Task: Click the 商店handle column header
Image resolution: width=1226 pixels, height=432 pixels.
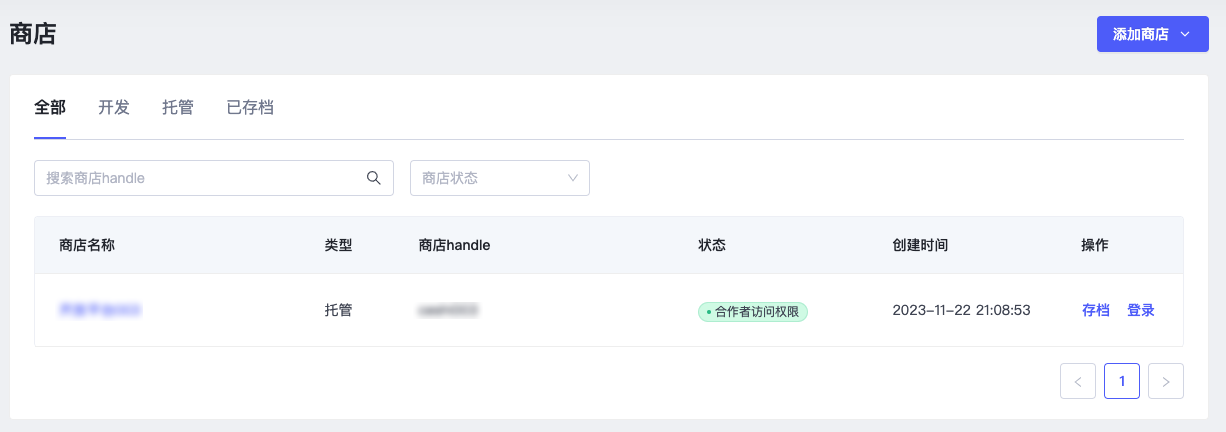Action: (x=454, y=245)
